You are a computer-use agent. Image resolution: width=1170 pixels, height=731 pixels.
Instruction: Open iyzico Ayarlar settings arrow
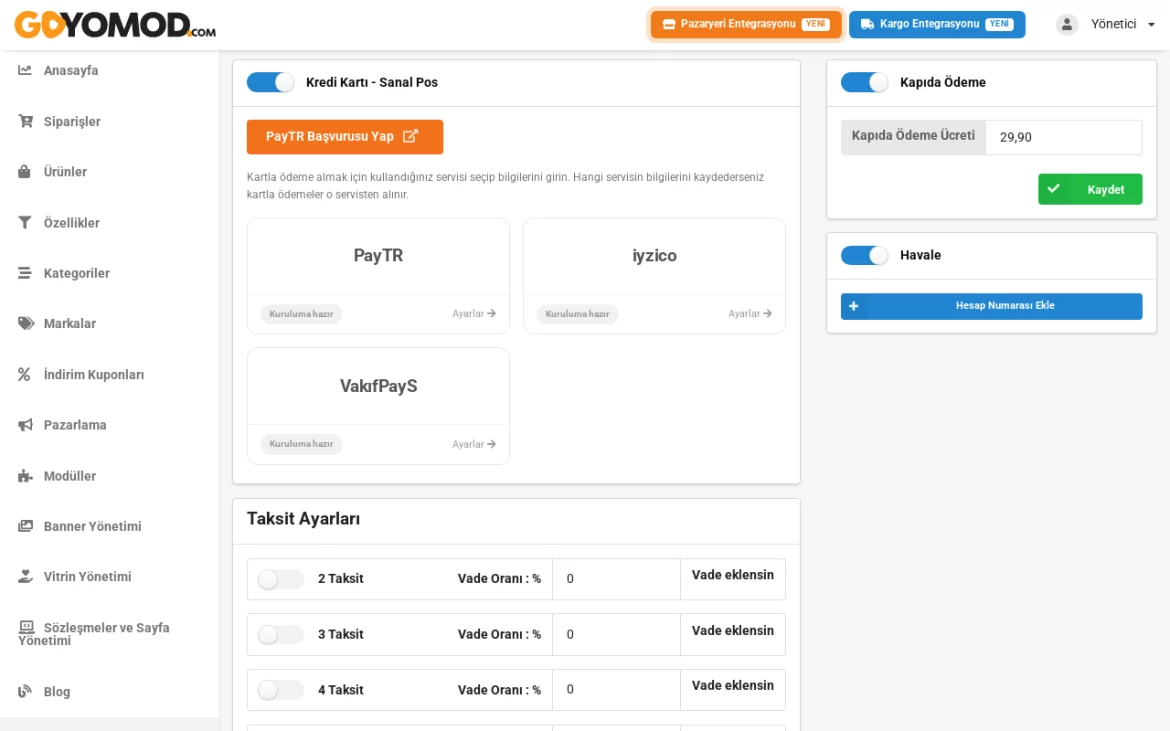tap(750, 314)
